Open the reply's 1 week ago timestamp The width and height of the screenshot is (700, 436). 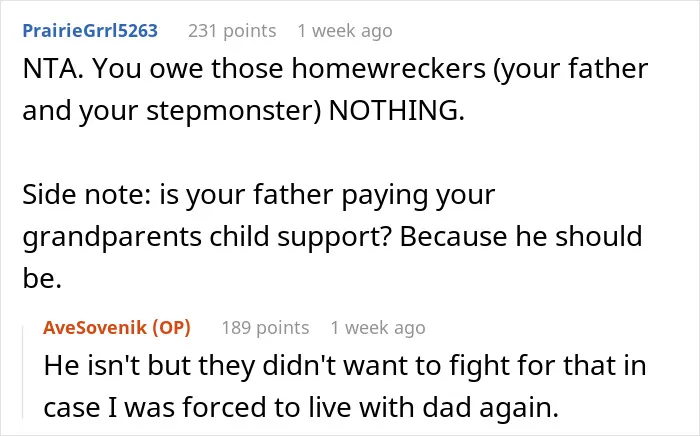click(378, 328)
